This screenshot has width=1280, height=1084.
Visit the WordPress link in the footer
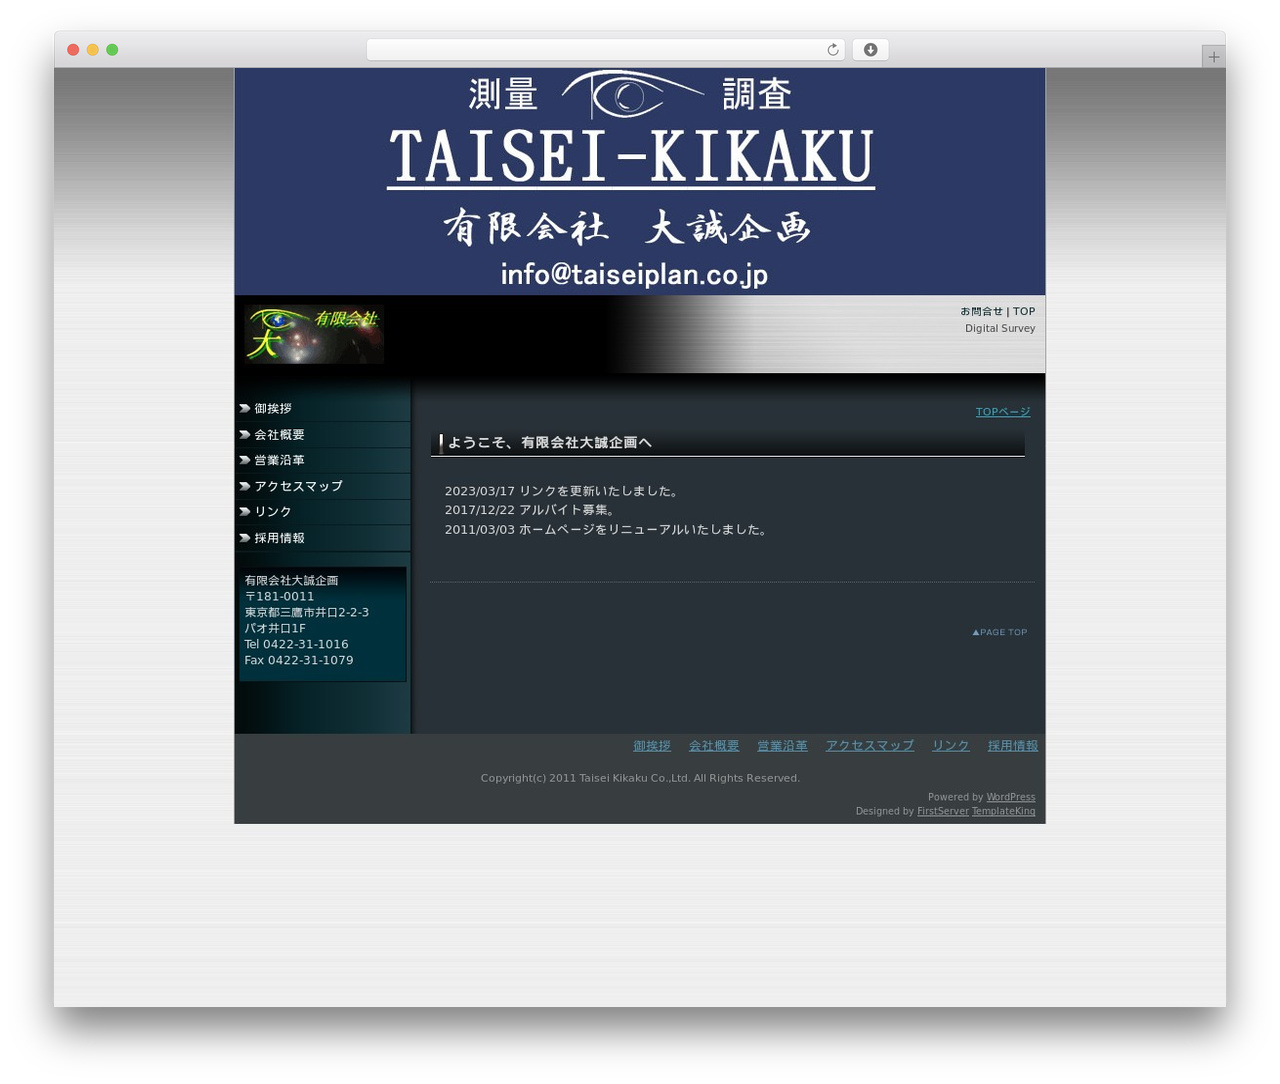click(x=1011, y=798)
